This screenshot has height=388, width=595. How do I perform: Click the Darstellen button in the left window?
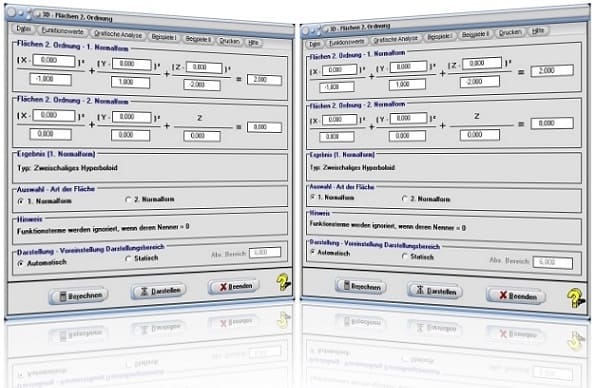pyautogui.click(x=159, y=291)
